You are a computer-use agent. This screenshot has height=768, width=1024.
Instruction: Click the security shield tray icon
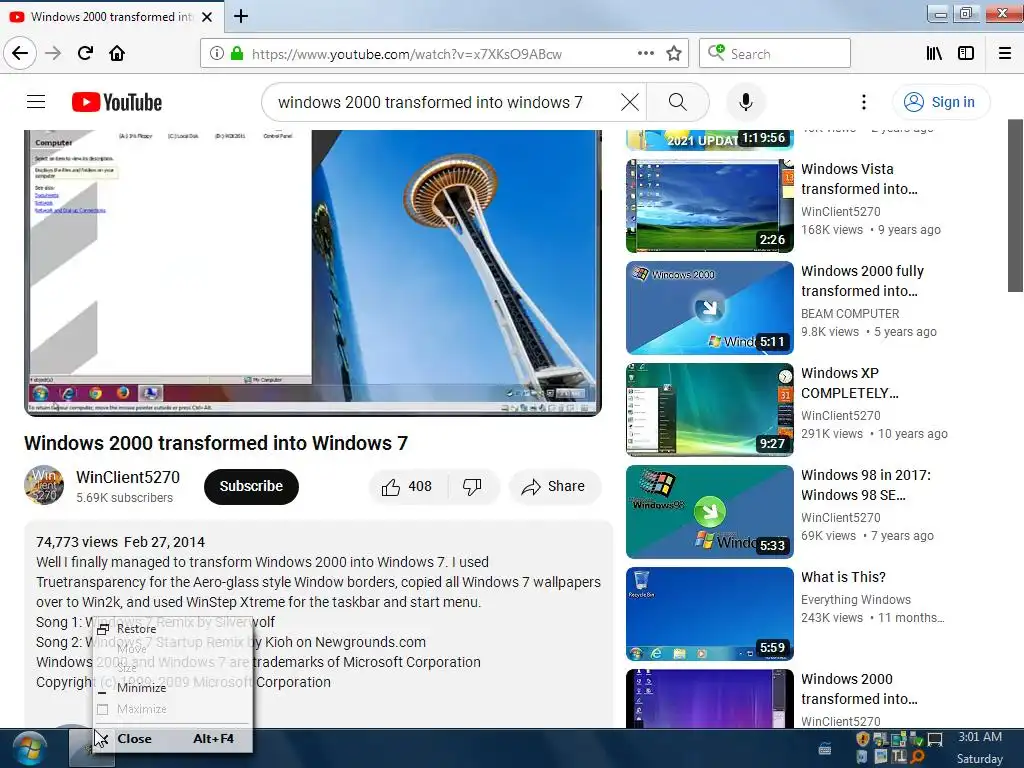coord(862,739)
